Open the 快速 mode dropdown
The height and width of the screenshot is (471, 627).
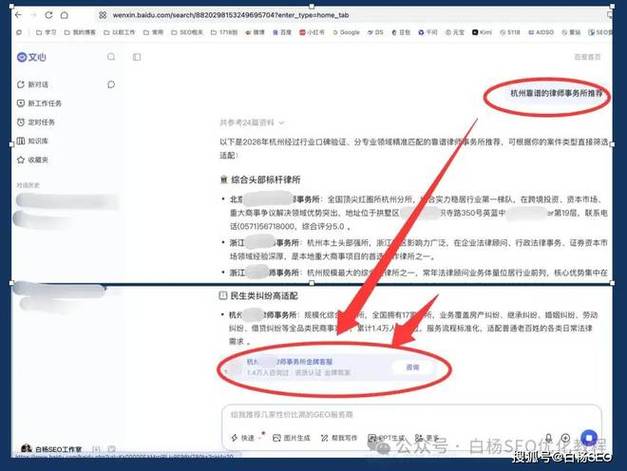[246, 438]
